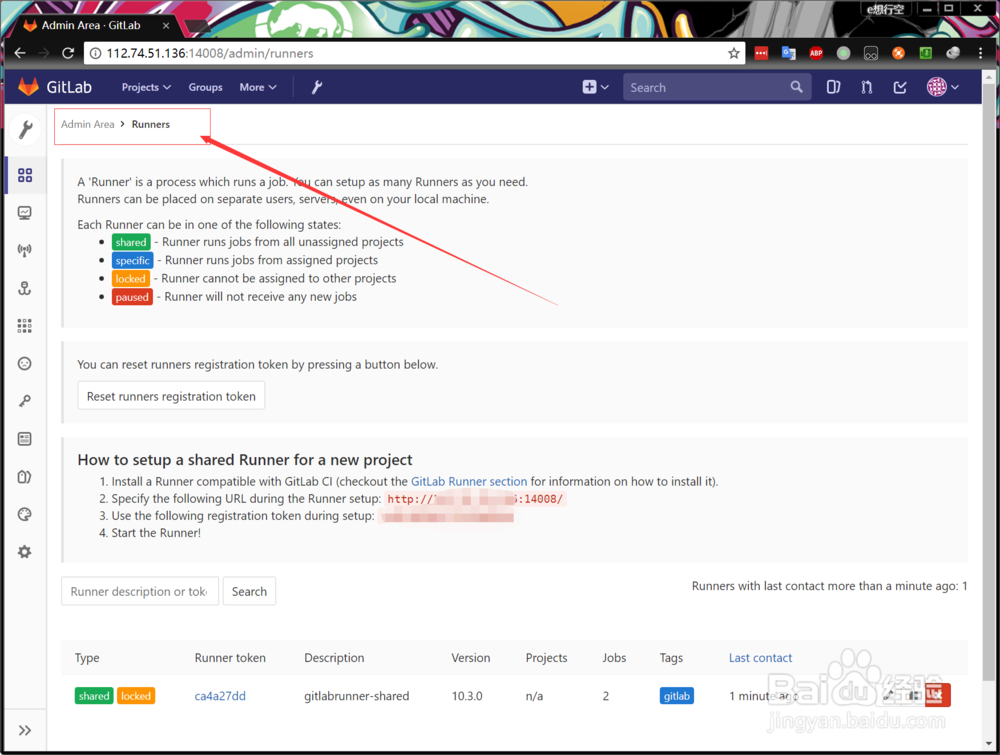Open the Labels icon in sidebar
Screen dimensions: 1000x755
25,476
